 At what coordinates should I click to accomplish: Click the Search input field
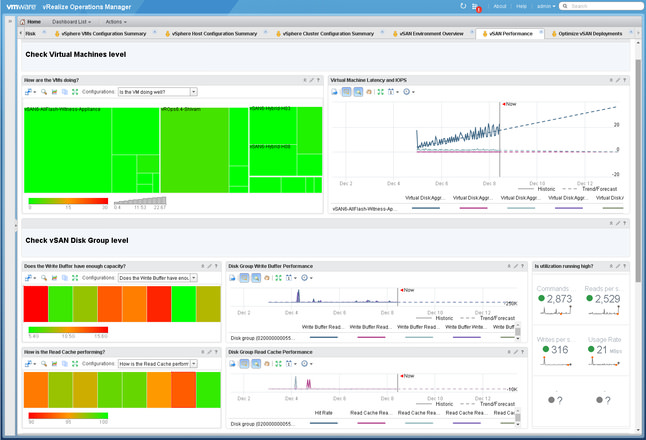click(x=603, y=6)
